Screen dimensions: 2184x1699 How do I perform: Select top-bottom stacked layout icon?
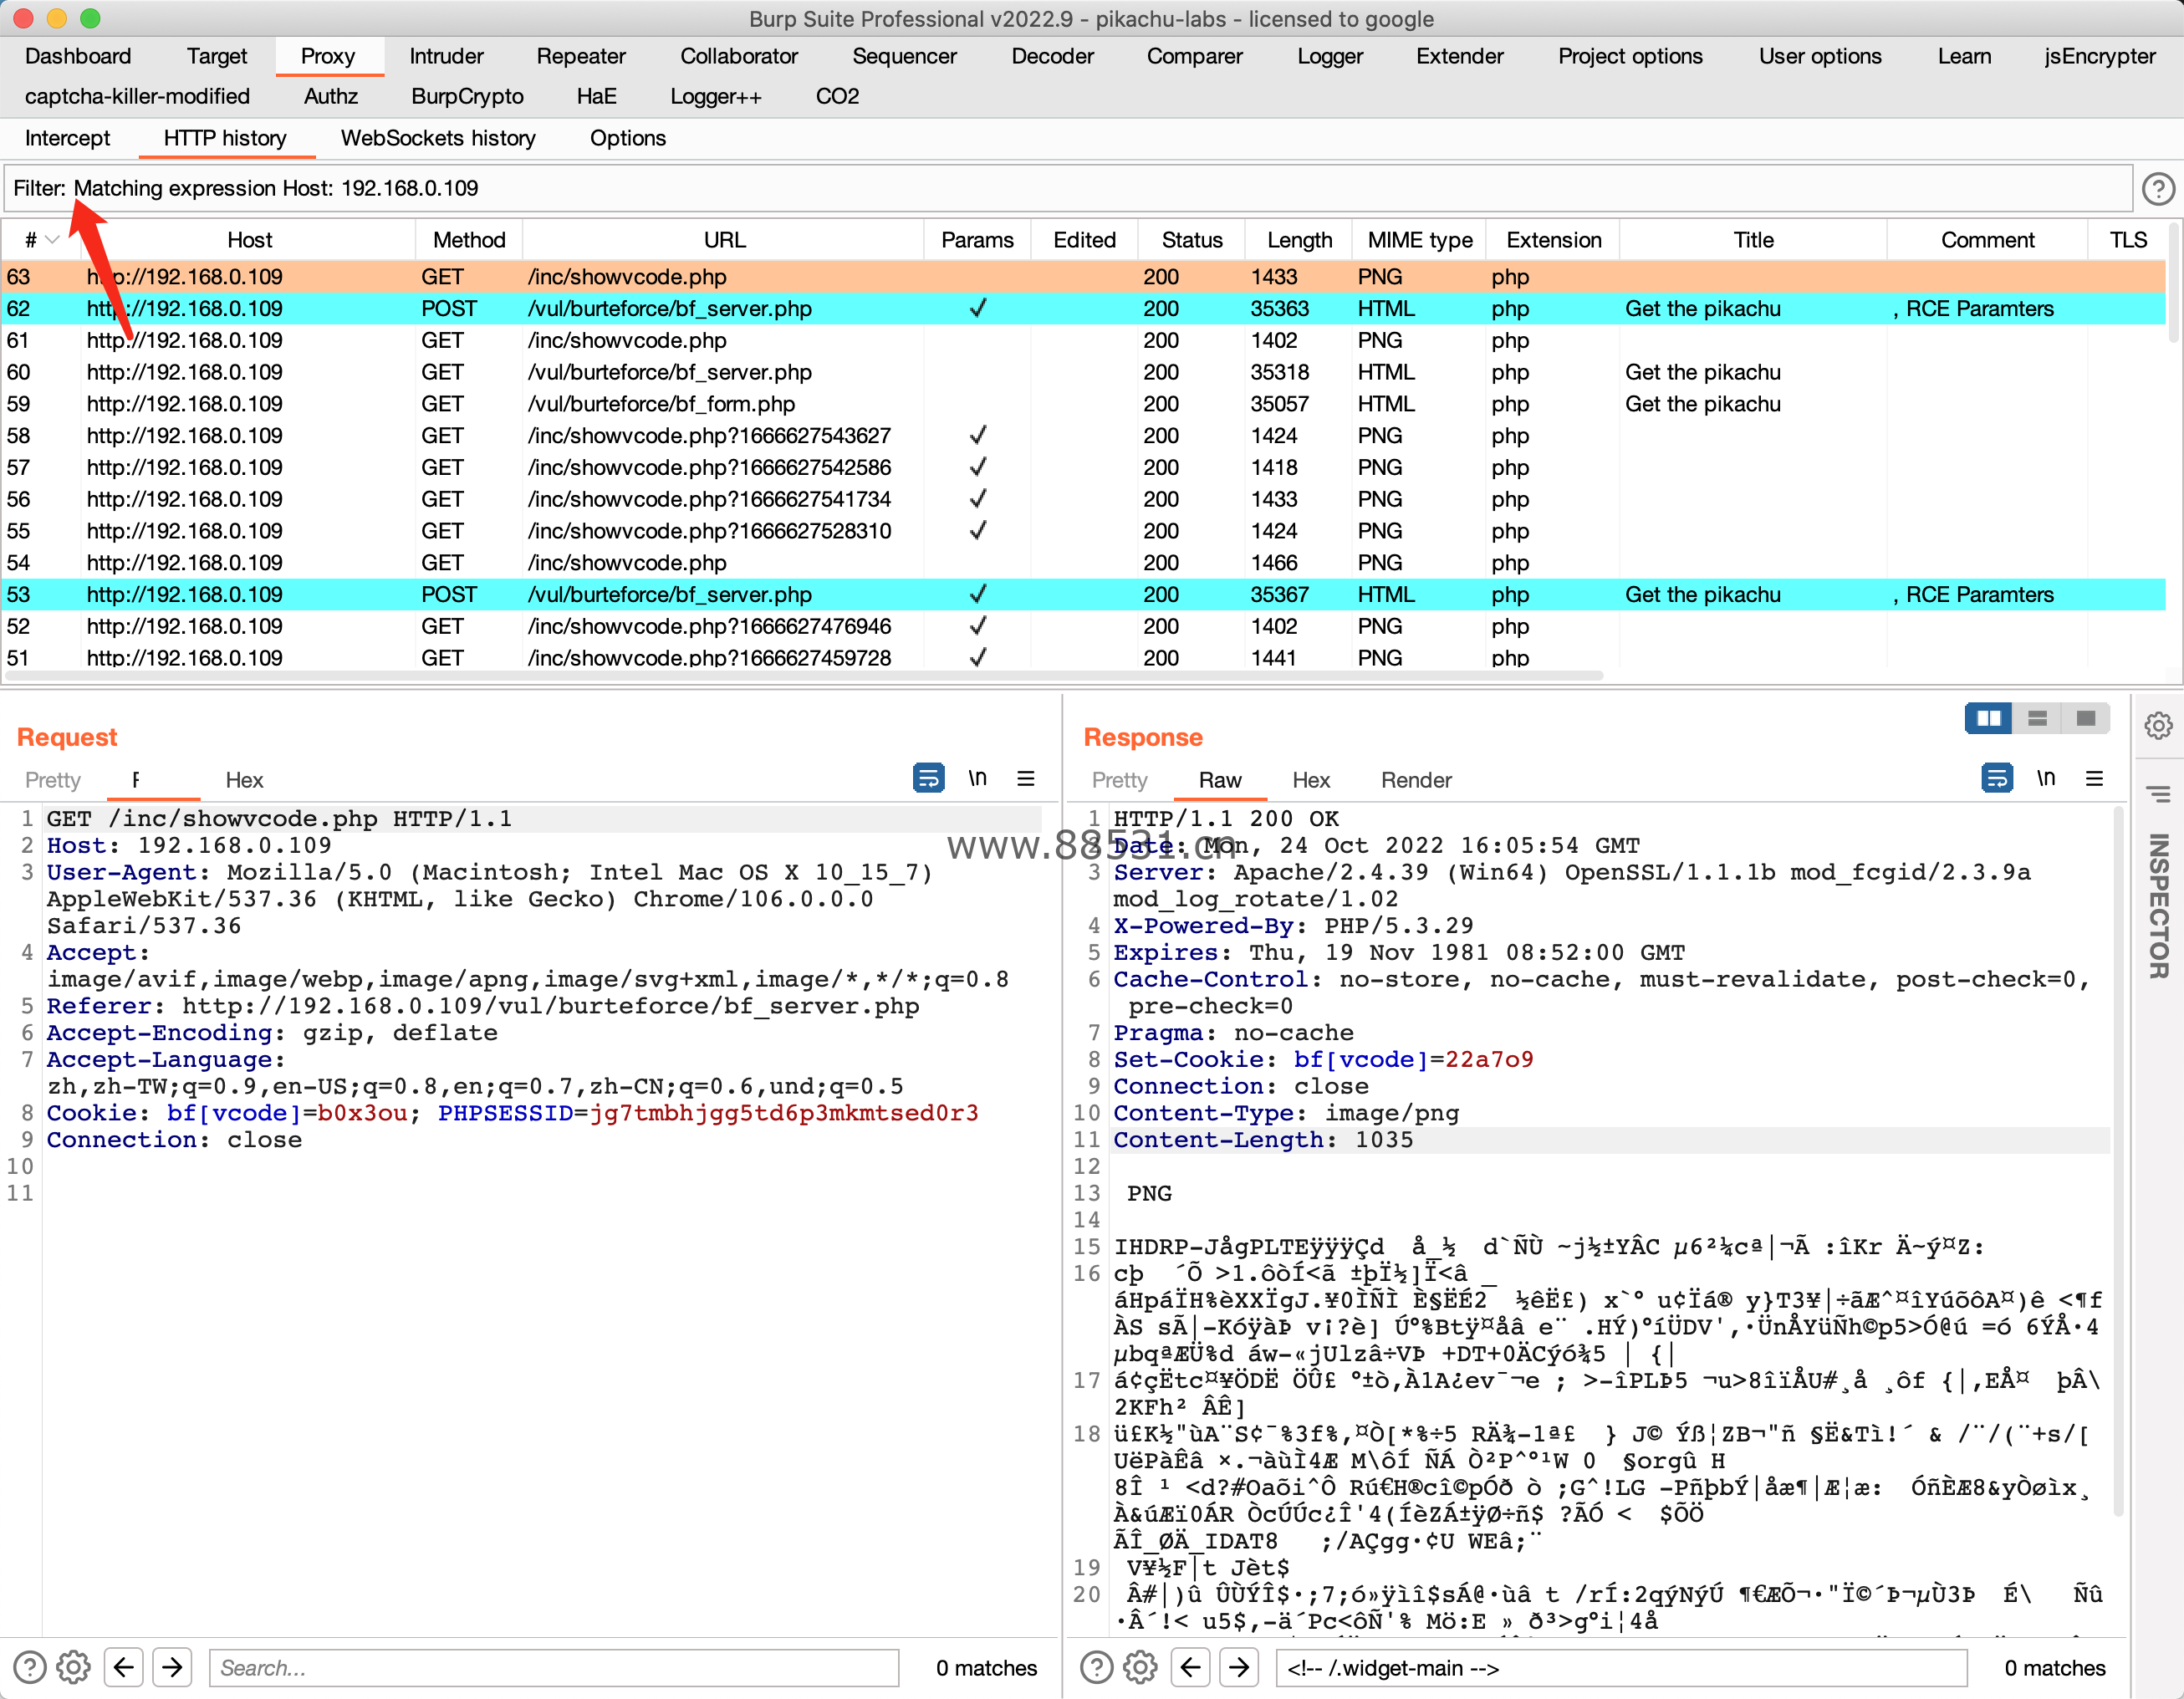click(x=2037, y=718)
